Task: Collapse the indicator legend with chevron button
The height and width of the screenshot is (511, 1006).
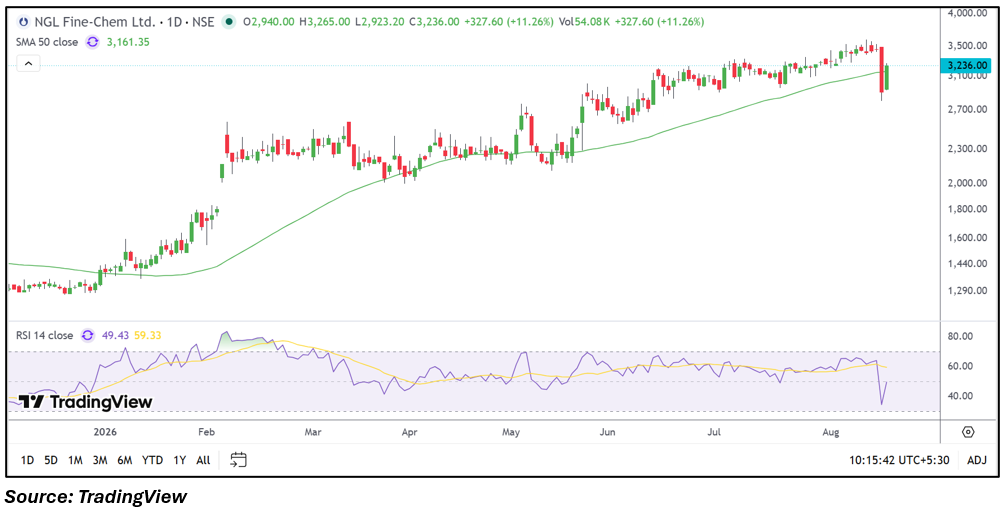Action: click(x=29, y=64)
